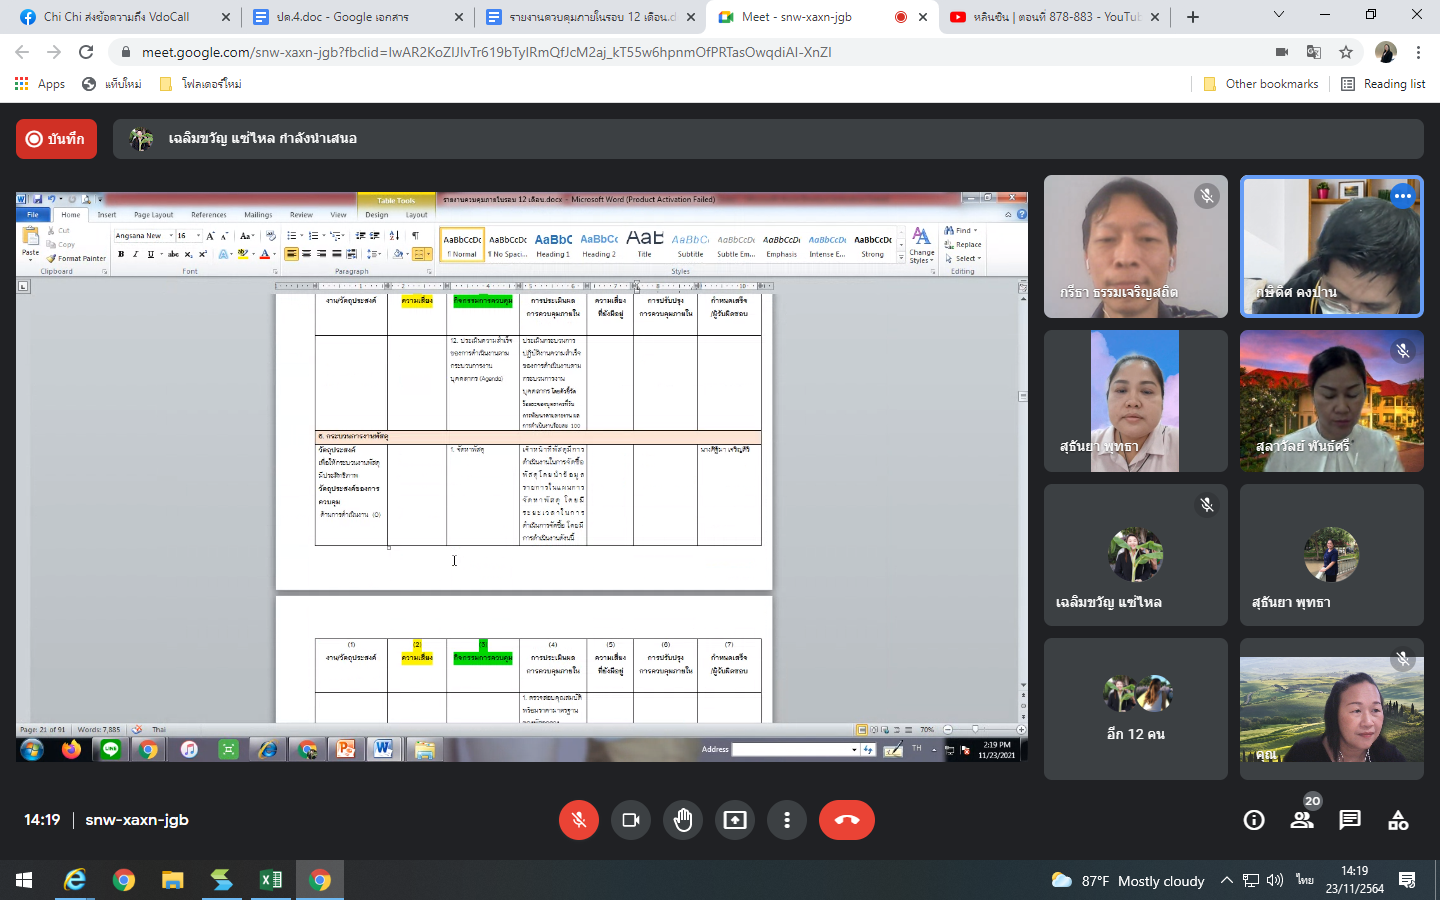The image size is (1440, 900).
Task: Open the chat with everyone panel
Action: pos(1350,820)
